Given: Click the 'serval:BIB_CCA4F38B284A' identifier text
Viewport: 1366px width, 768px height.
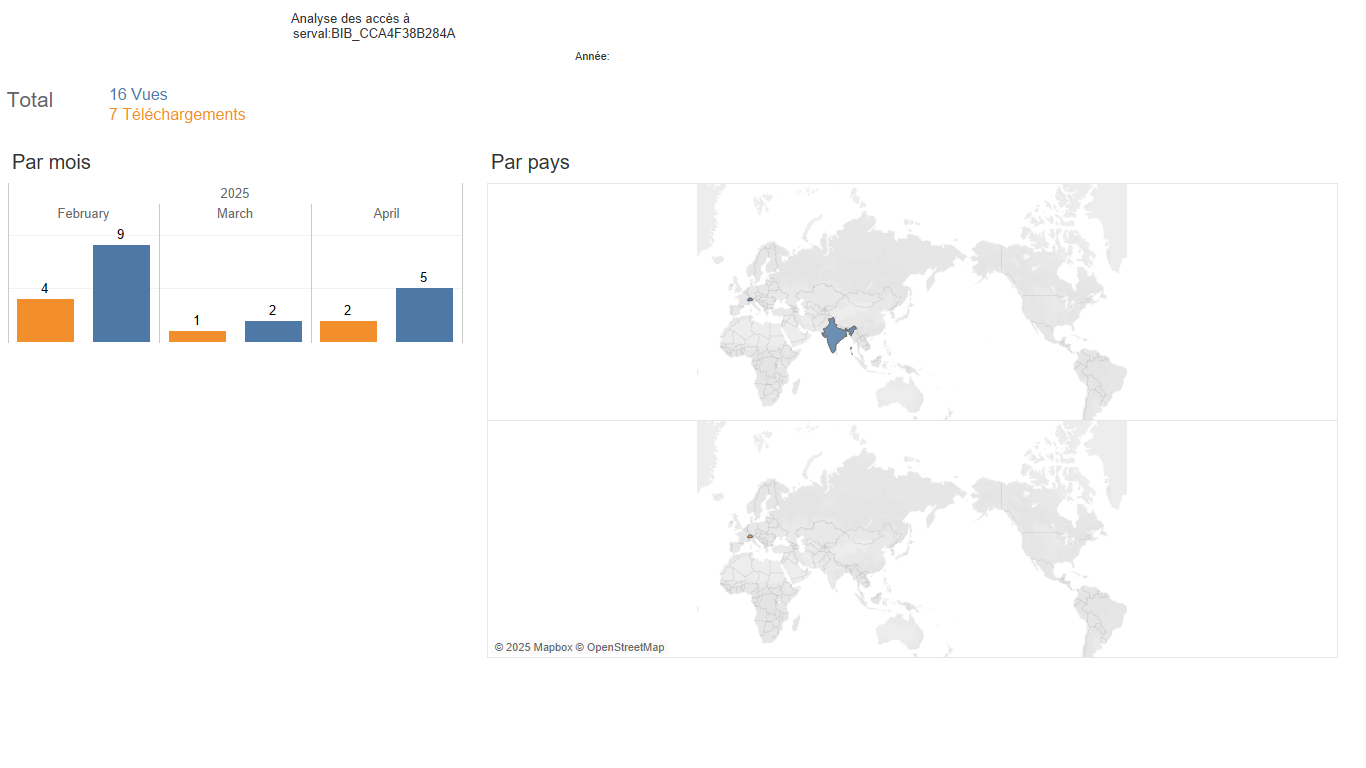Looking at the screenshot, I should click(374, 34).
